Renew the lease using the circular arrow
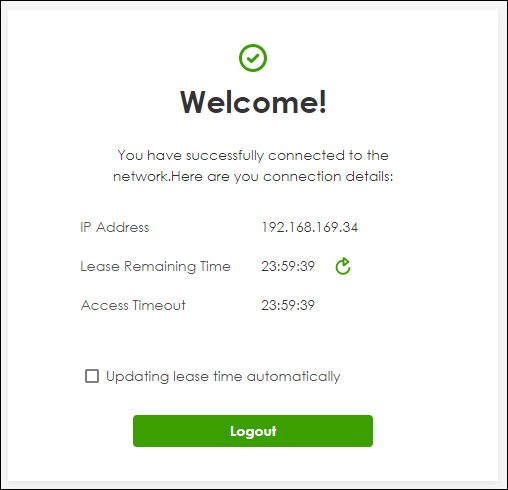The image size is (508, 490). click(343, 266)
